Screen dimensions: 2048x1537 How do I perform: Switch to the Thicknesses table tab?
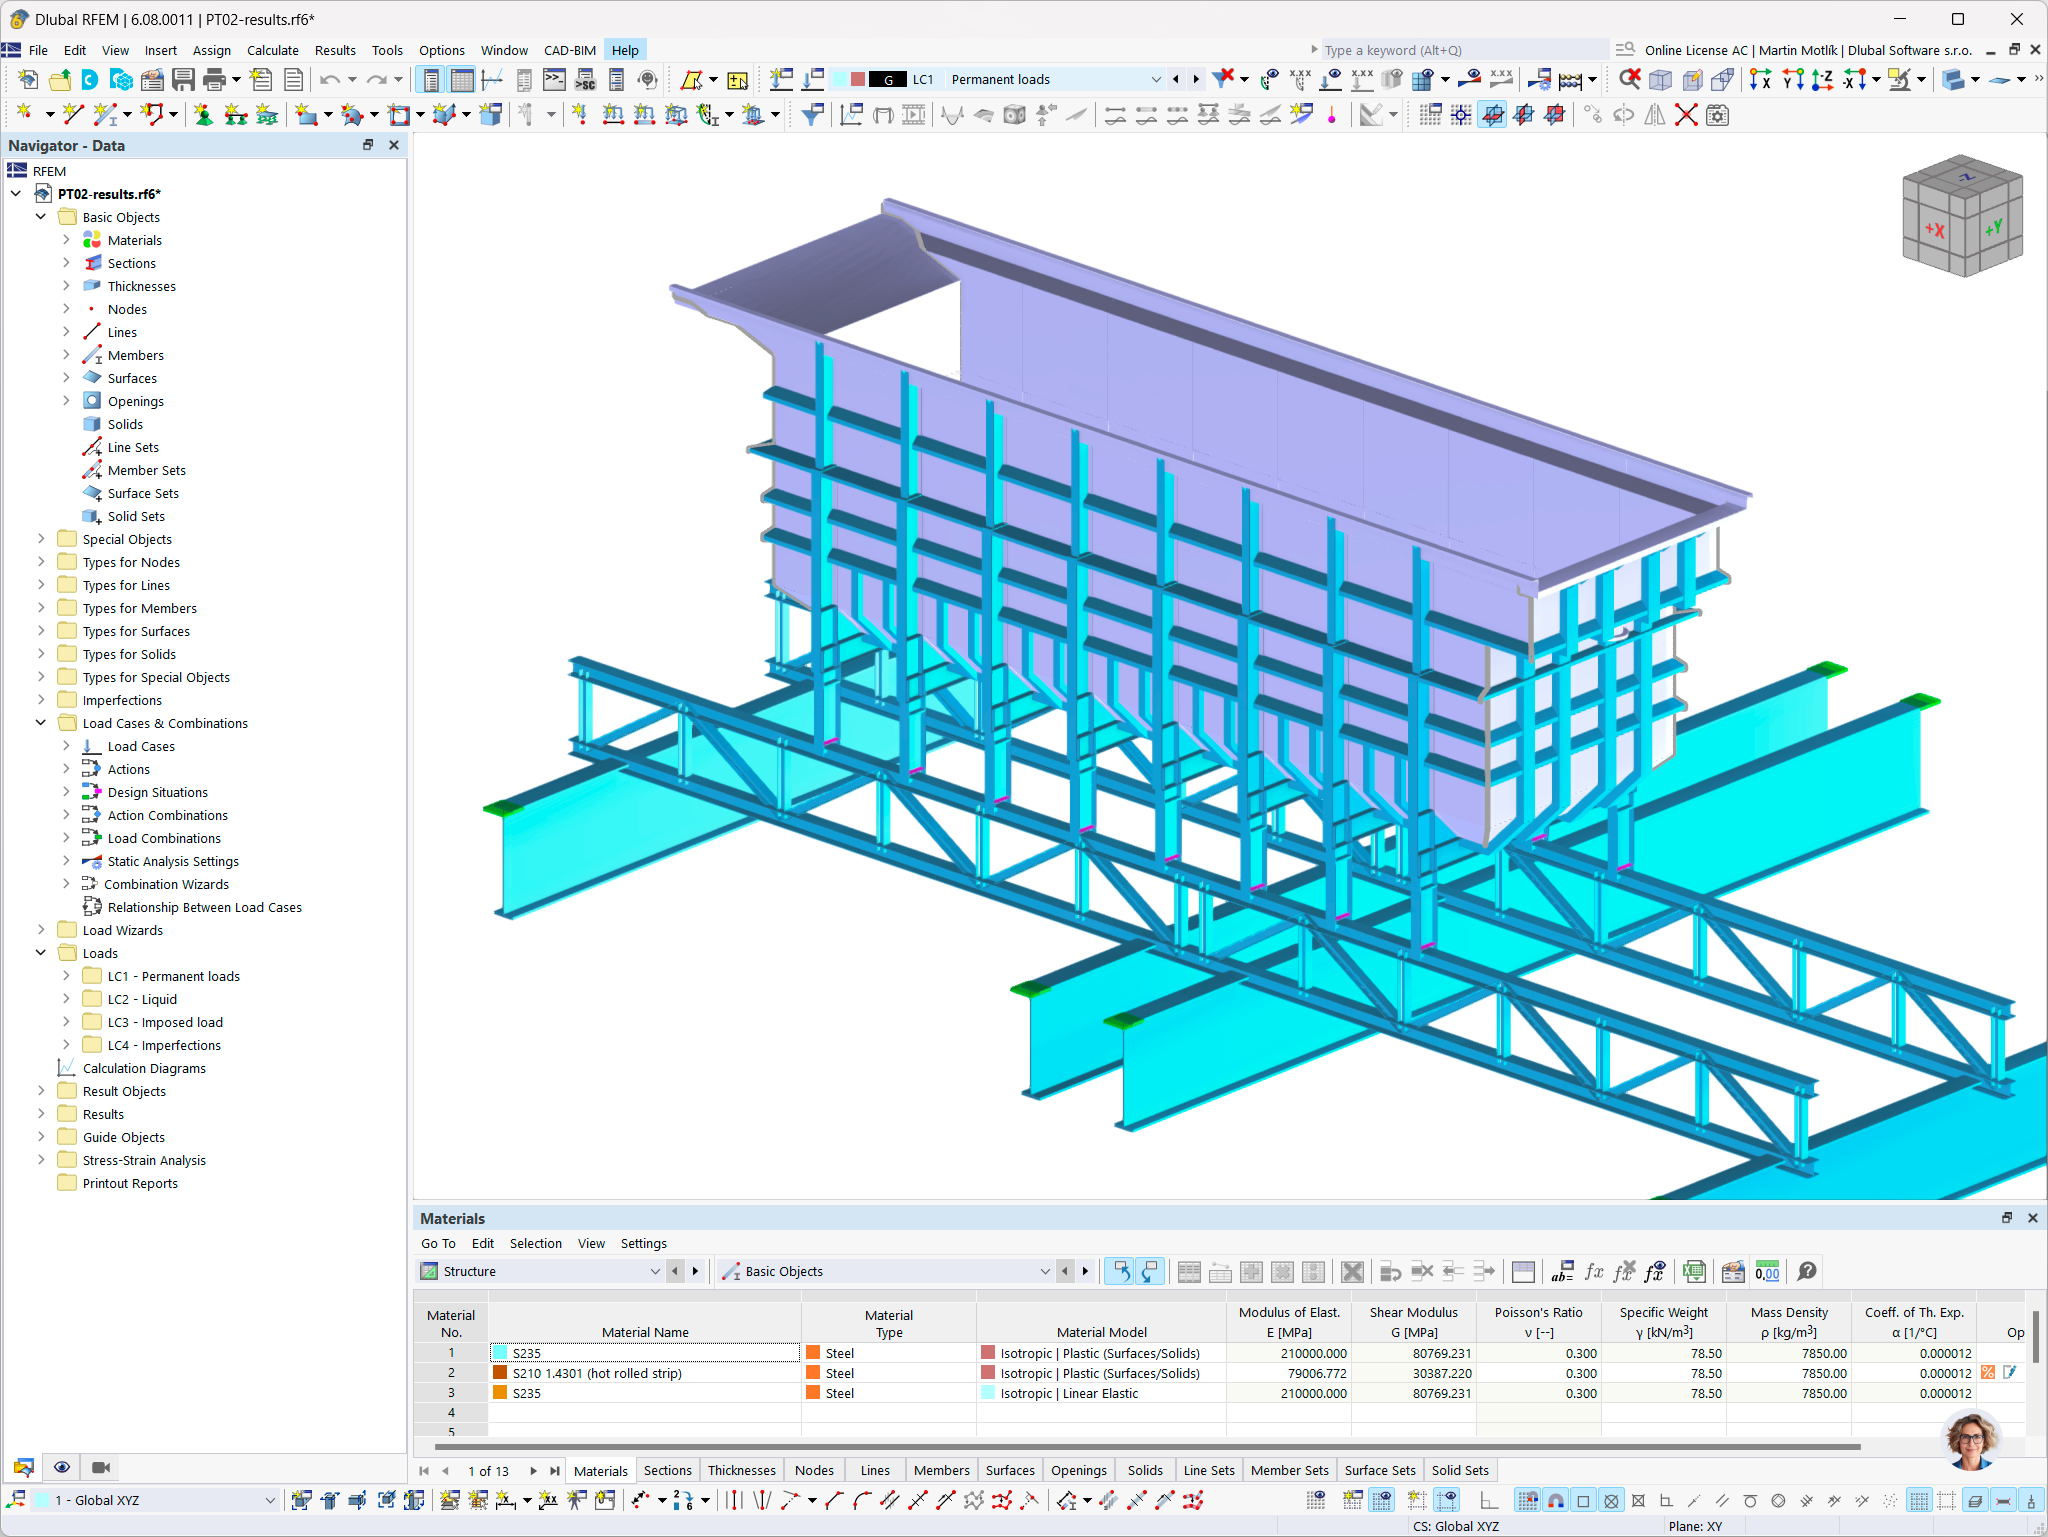[741, 1470]
